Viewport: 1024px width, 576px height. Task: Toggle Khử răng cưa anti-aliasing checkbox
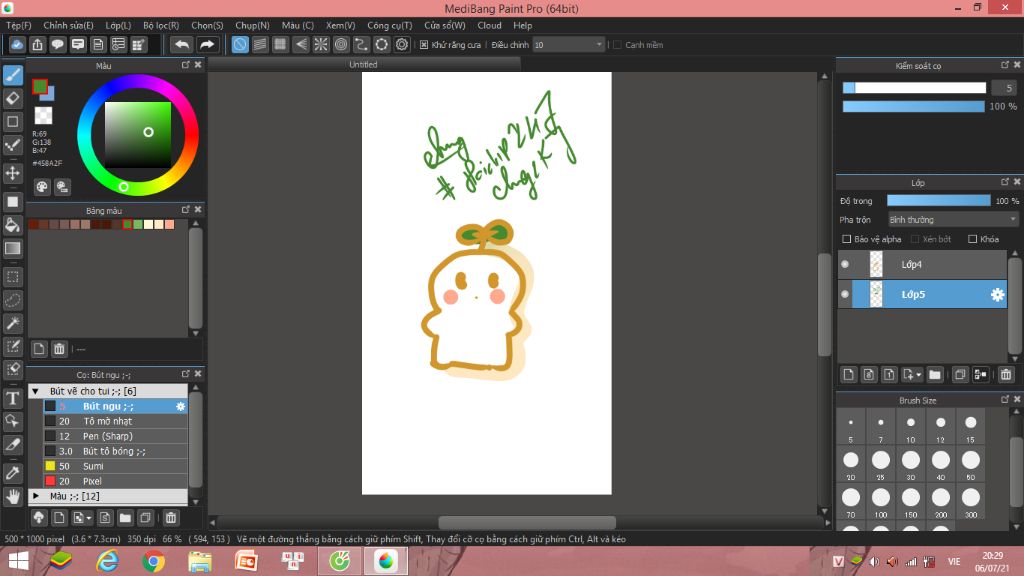tap(424, 44)
